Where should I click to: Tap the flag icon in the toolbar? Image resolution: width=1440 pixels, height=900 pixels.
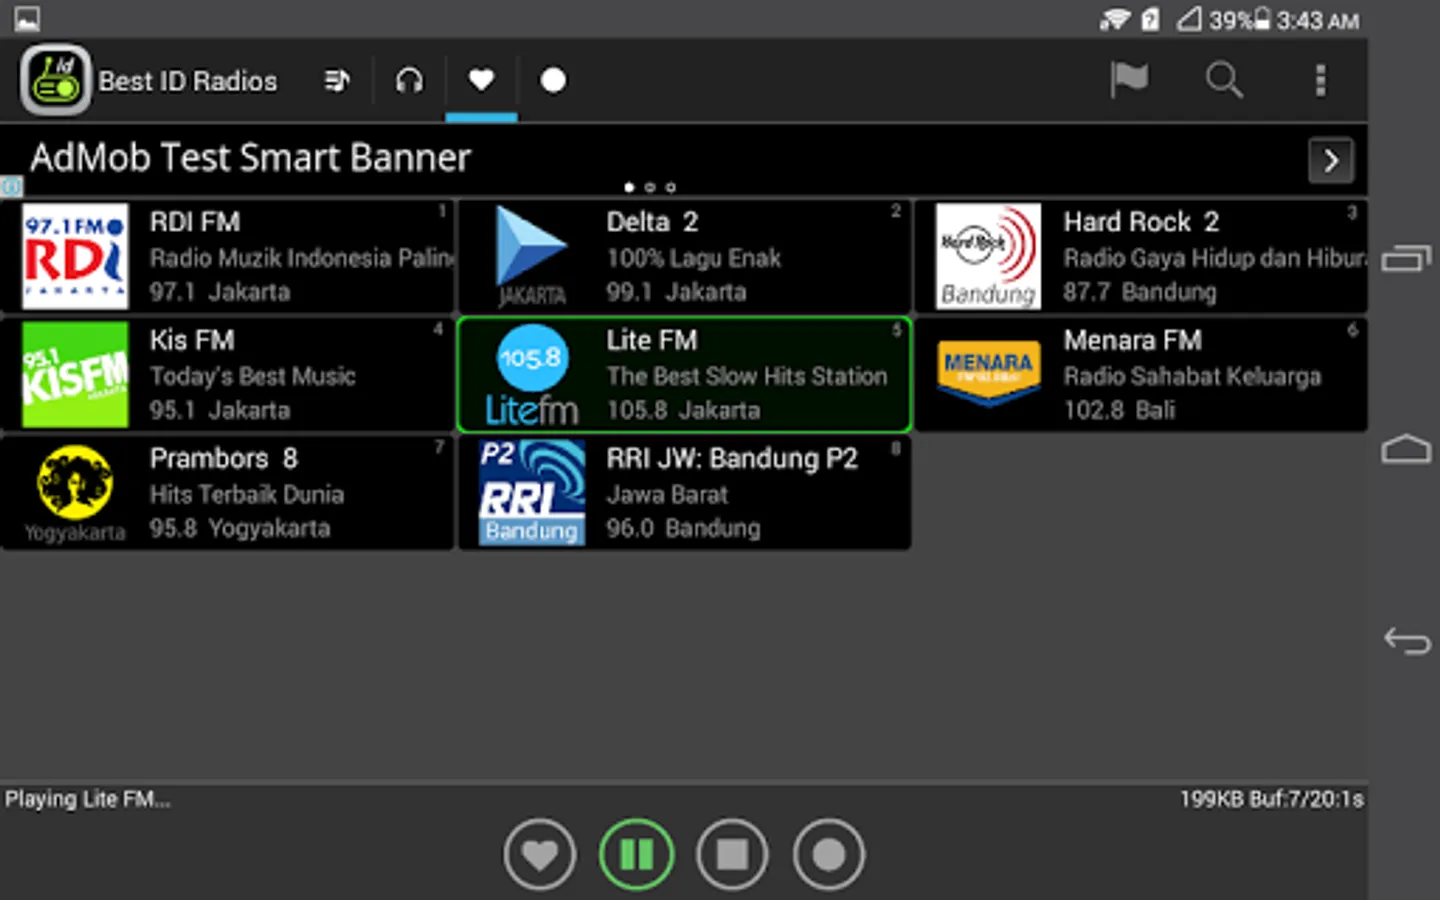pos(1129,80)
